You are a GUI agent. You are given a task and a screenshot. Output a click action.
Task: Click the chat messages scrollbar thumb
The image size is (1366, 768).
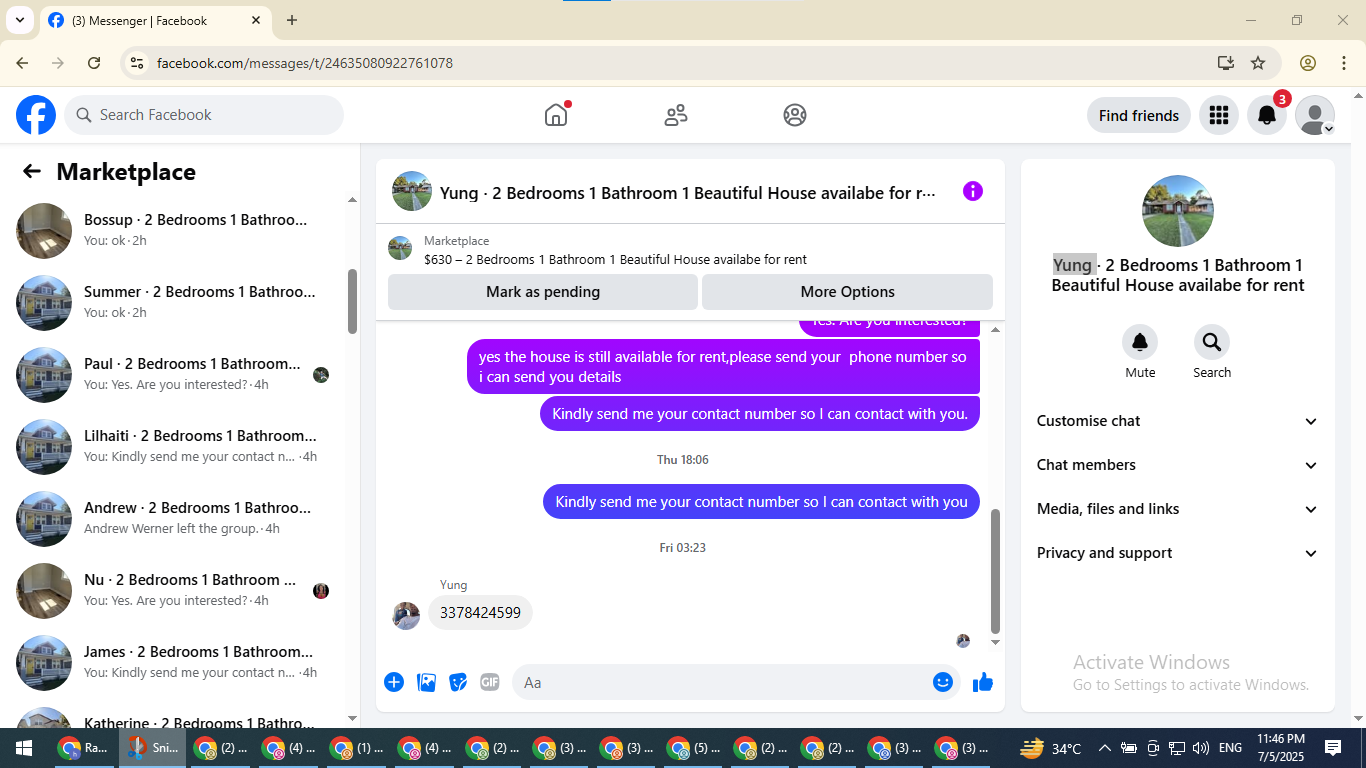[x=995, y=572]
